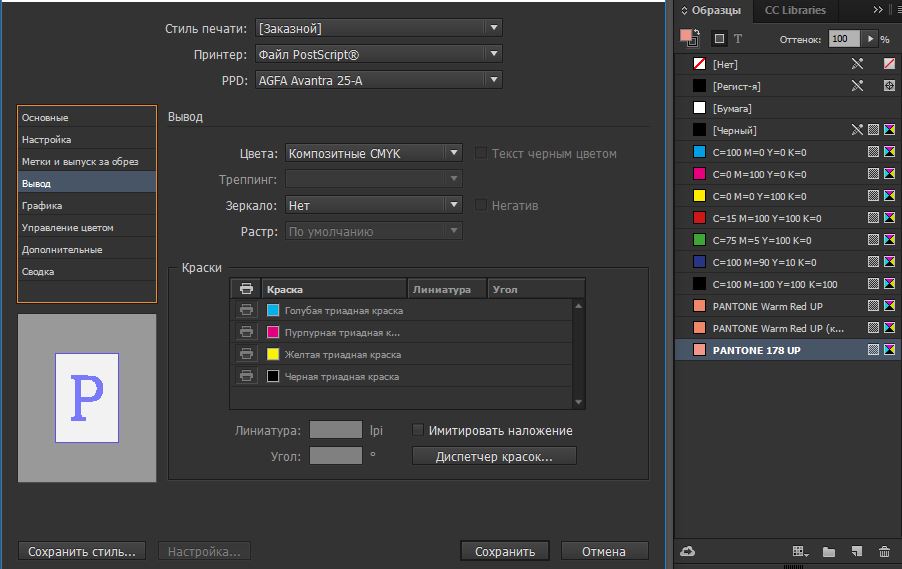Swap fill and stroke arrows icon
Screen dimensions: 902x569
click(x=697, y=30)
